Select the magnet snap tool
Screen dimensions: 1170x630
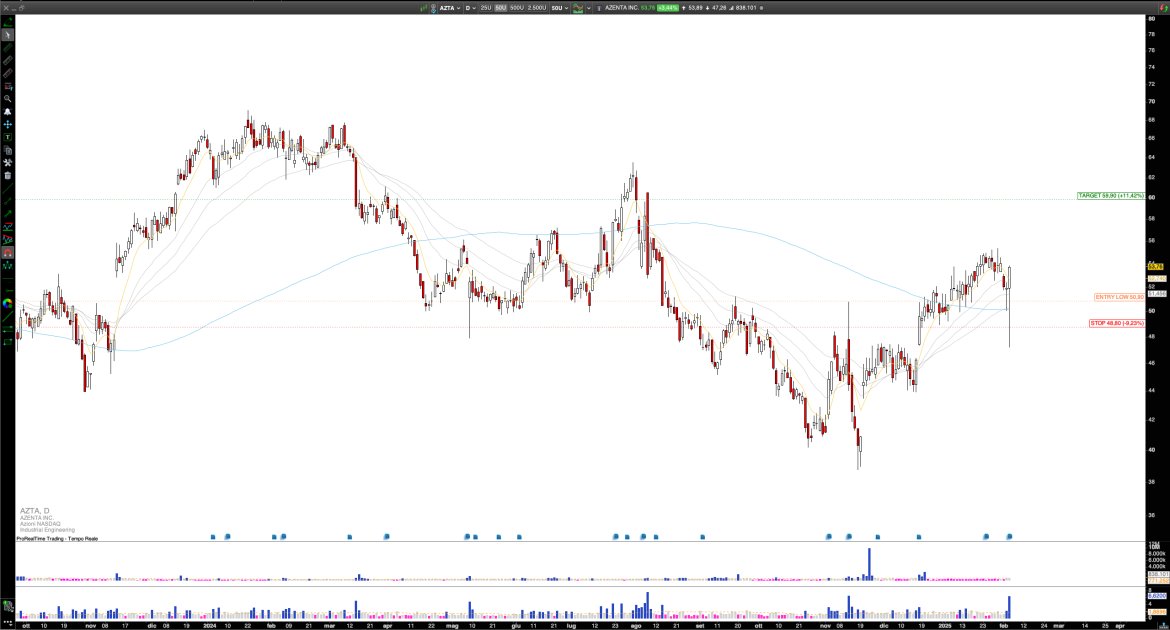pos(7,252)
